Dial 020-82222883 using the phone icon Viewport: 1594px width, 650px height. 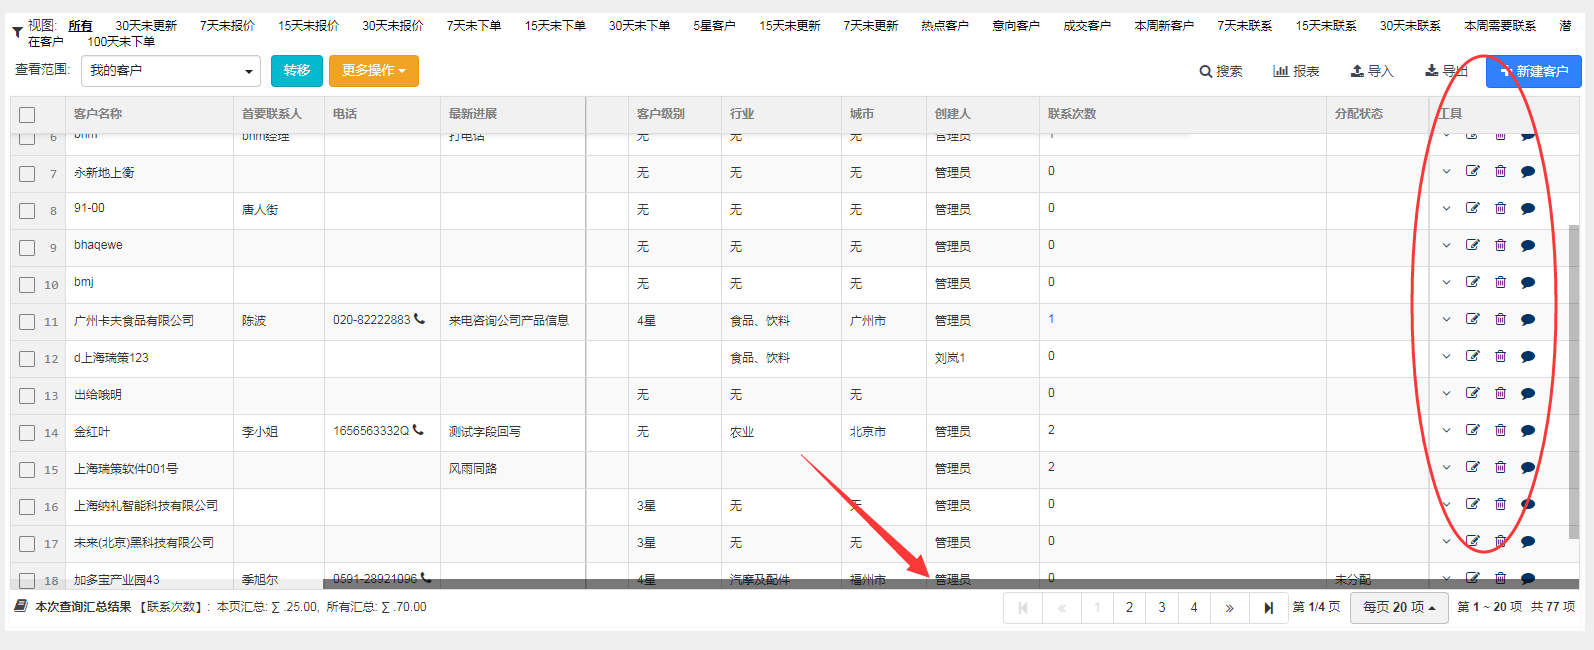pos(419,319)
